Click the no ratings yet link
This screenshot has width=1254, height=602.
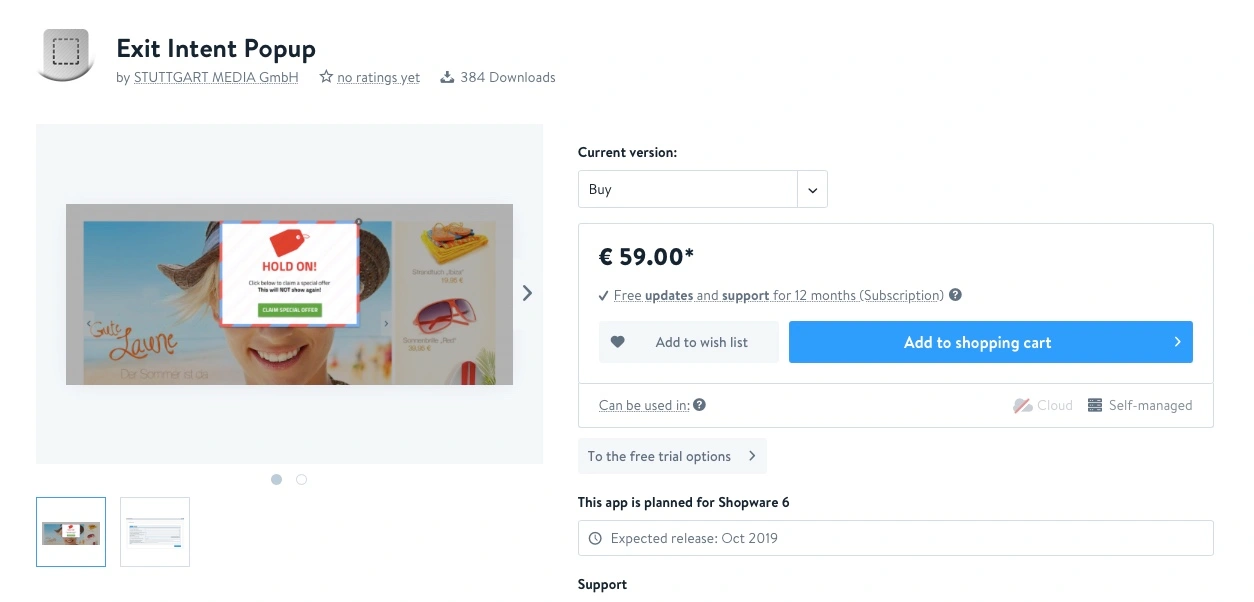380,76
